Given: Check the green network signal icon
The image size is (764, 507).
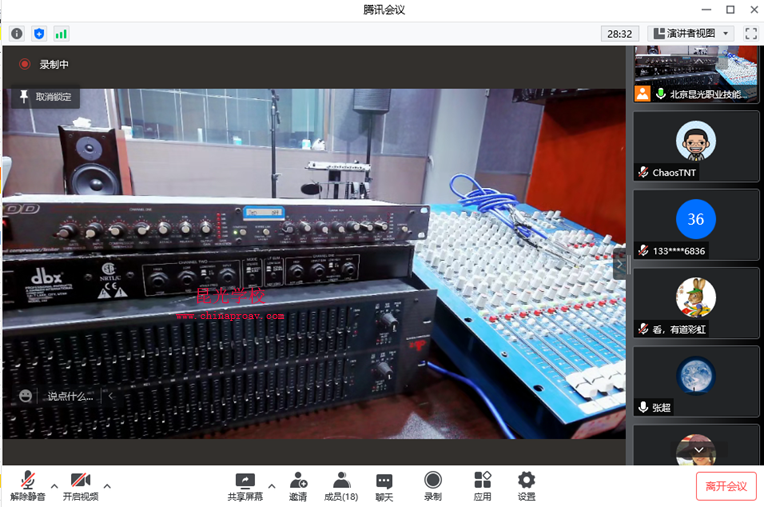Looking at the screenshot, I should point(61,33).
